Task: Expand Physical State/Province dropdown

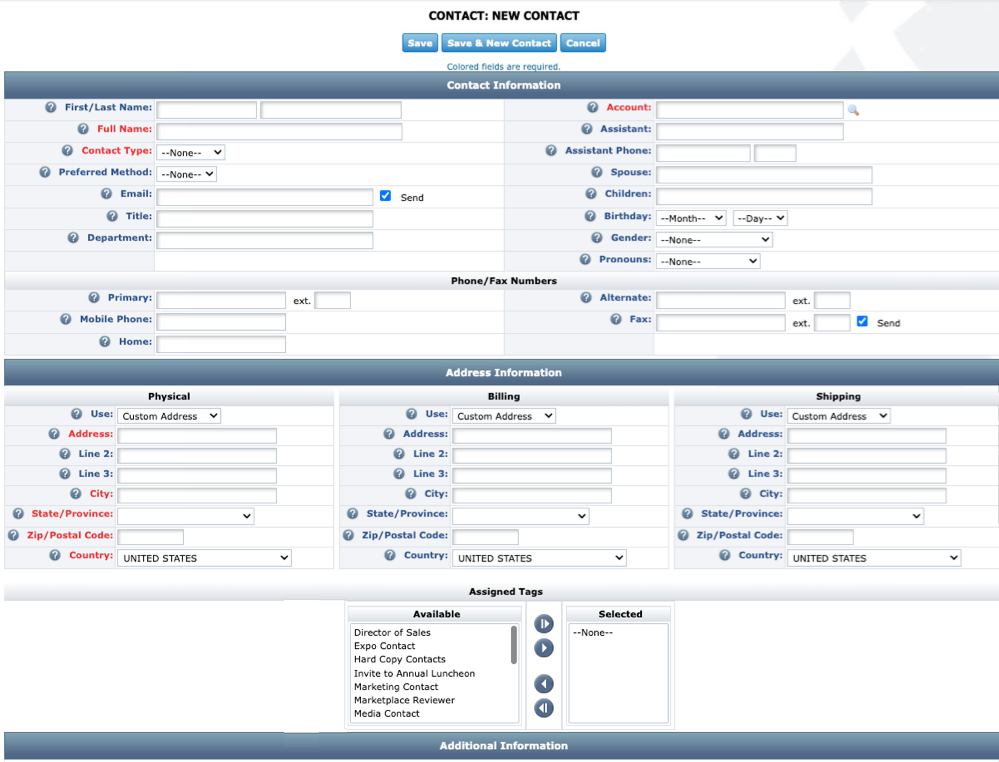Action: pos(185,516)
